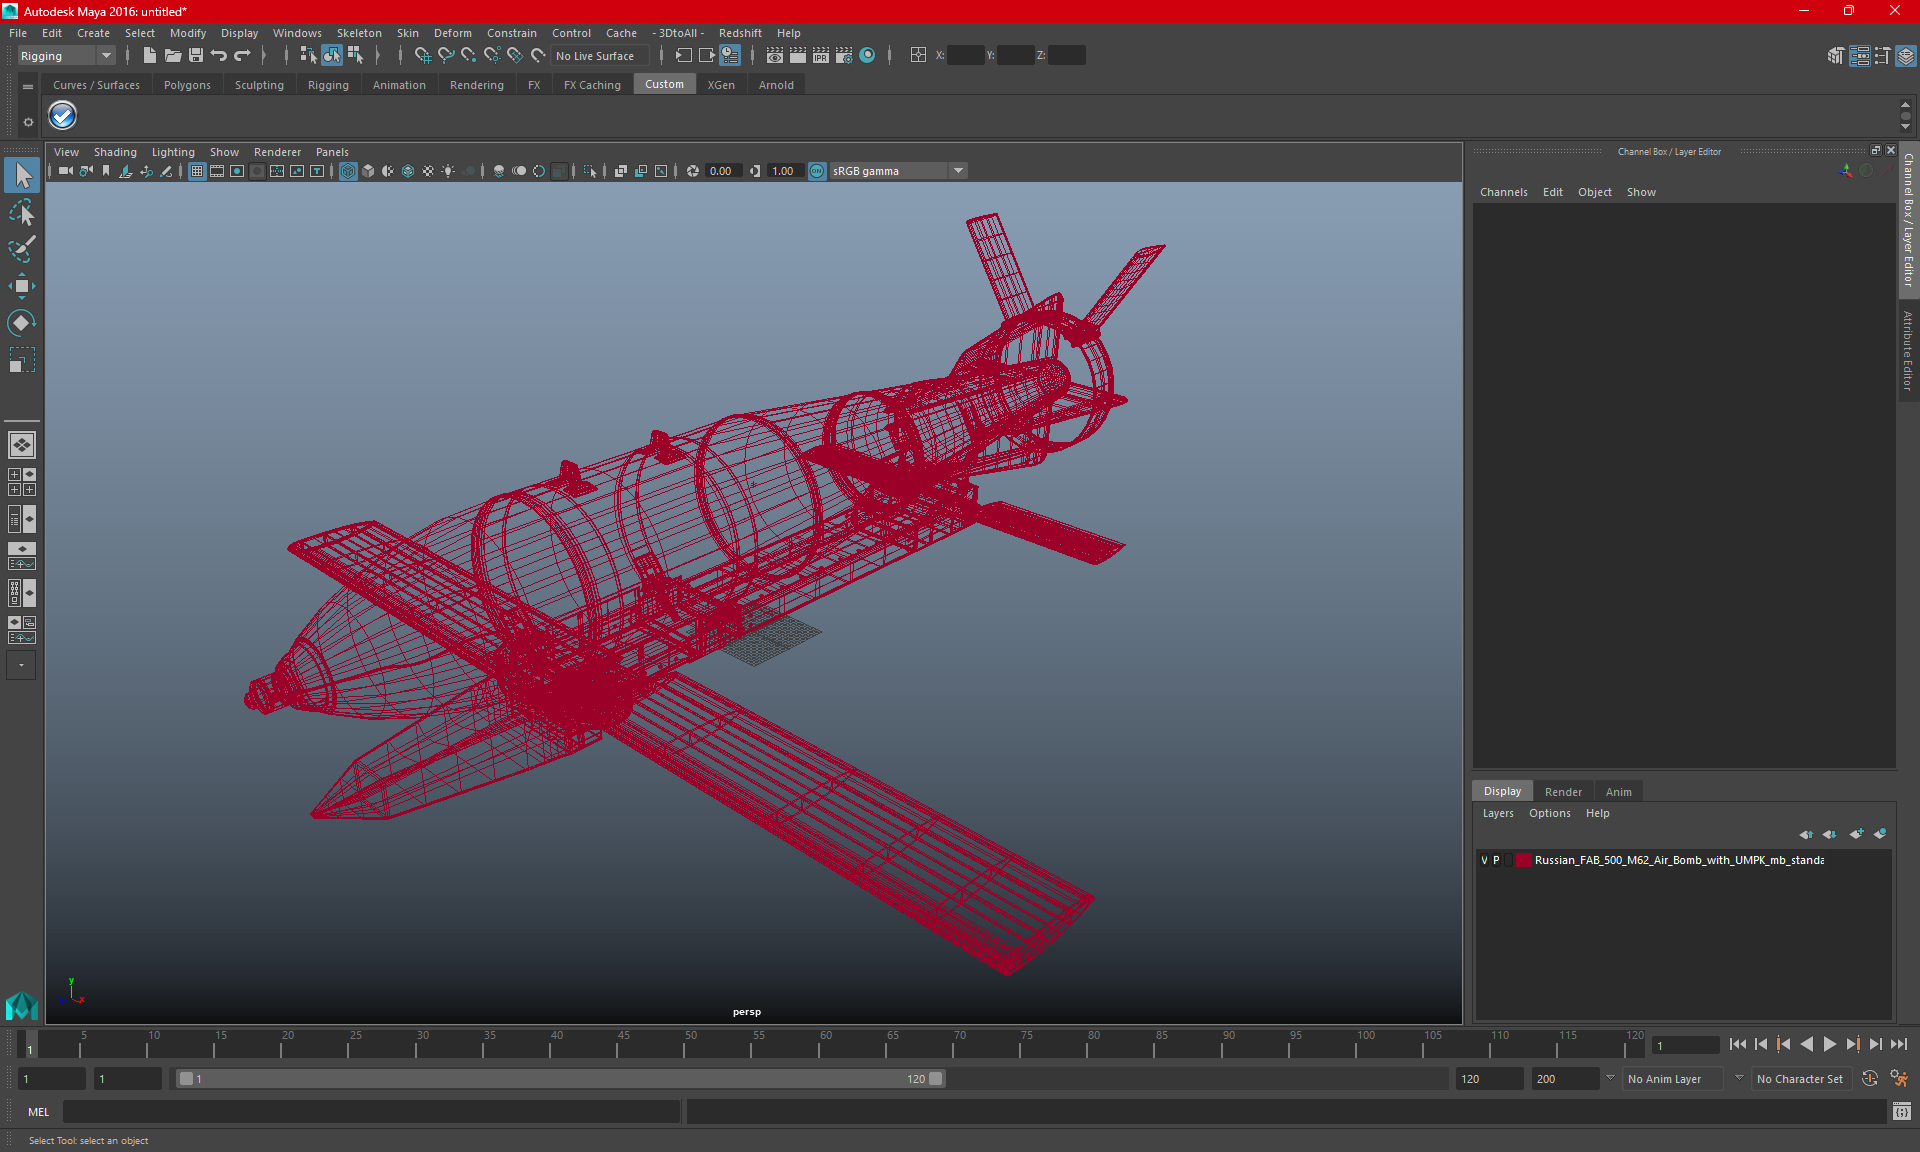Click the Save scene icon
This screenshot has height=1152, width=1920.
(x=196, y=56)
